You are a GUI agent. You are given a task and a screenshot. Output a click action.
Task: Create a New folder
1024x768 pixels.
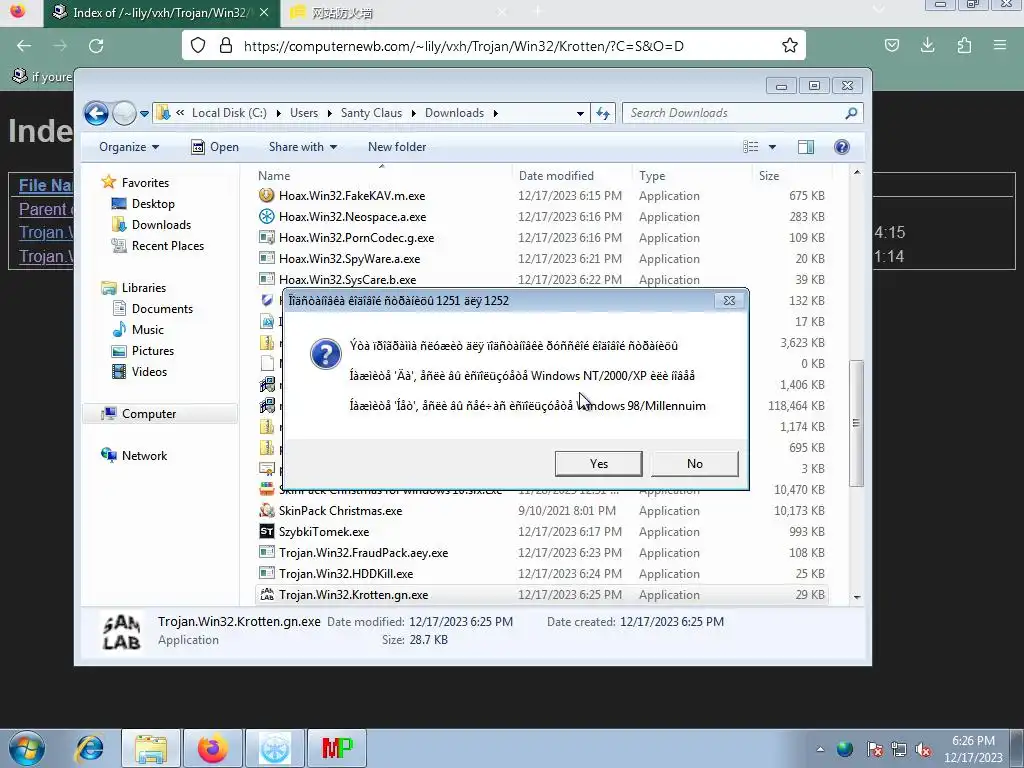point(396,147)
